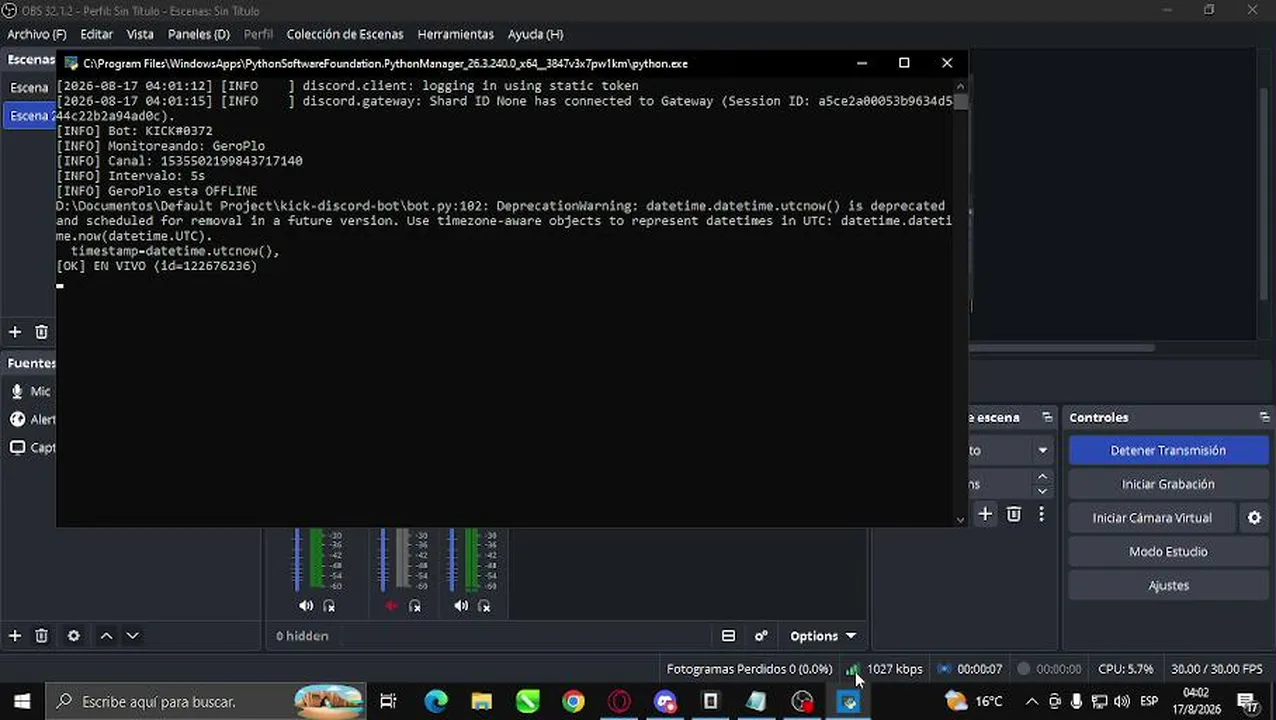Undock the scene transitions panel
The image size is (1276, 720).
tap(1047, 417)
